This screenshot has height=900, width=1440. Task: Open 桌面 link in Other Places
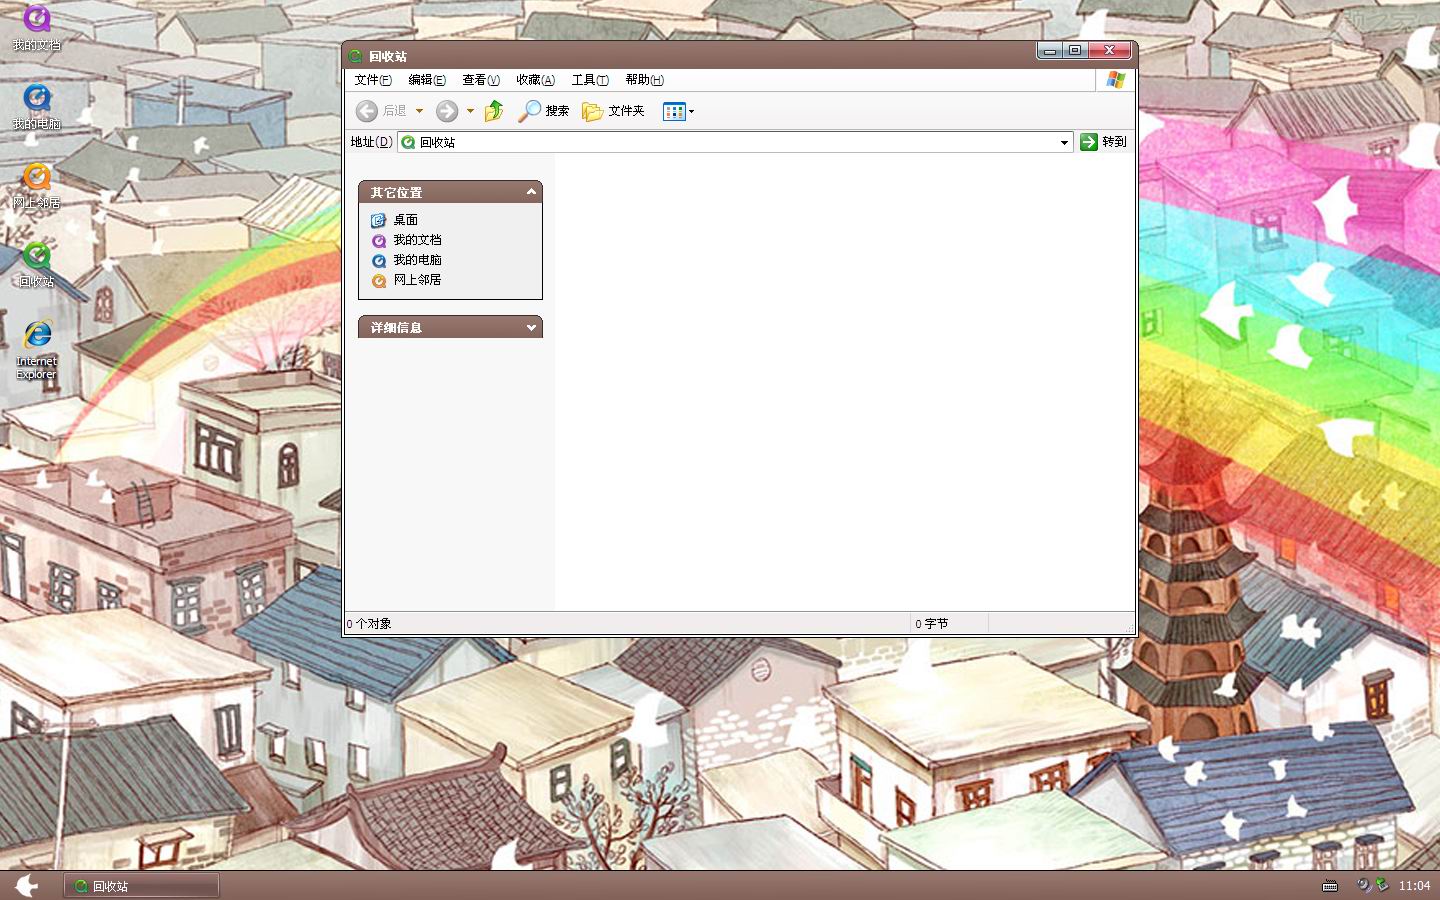click(405, 220)
